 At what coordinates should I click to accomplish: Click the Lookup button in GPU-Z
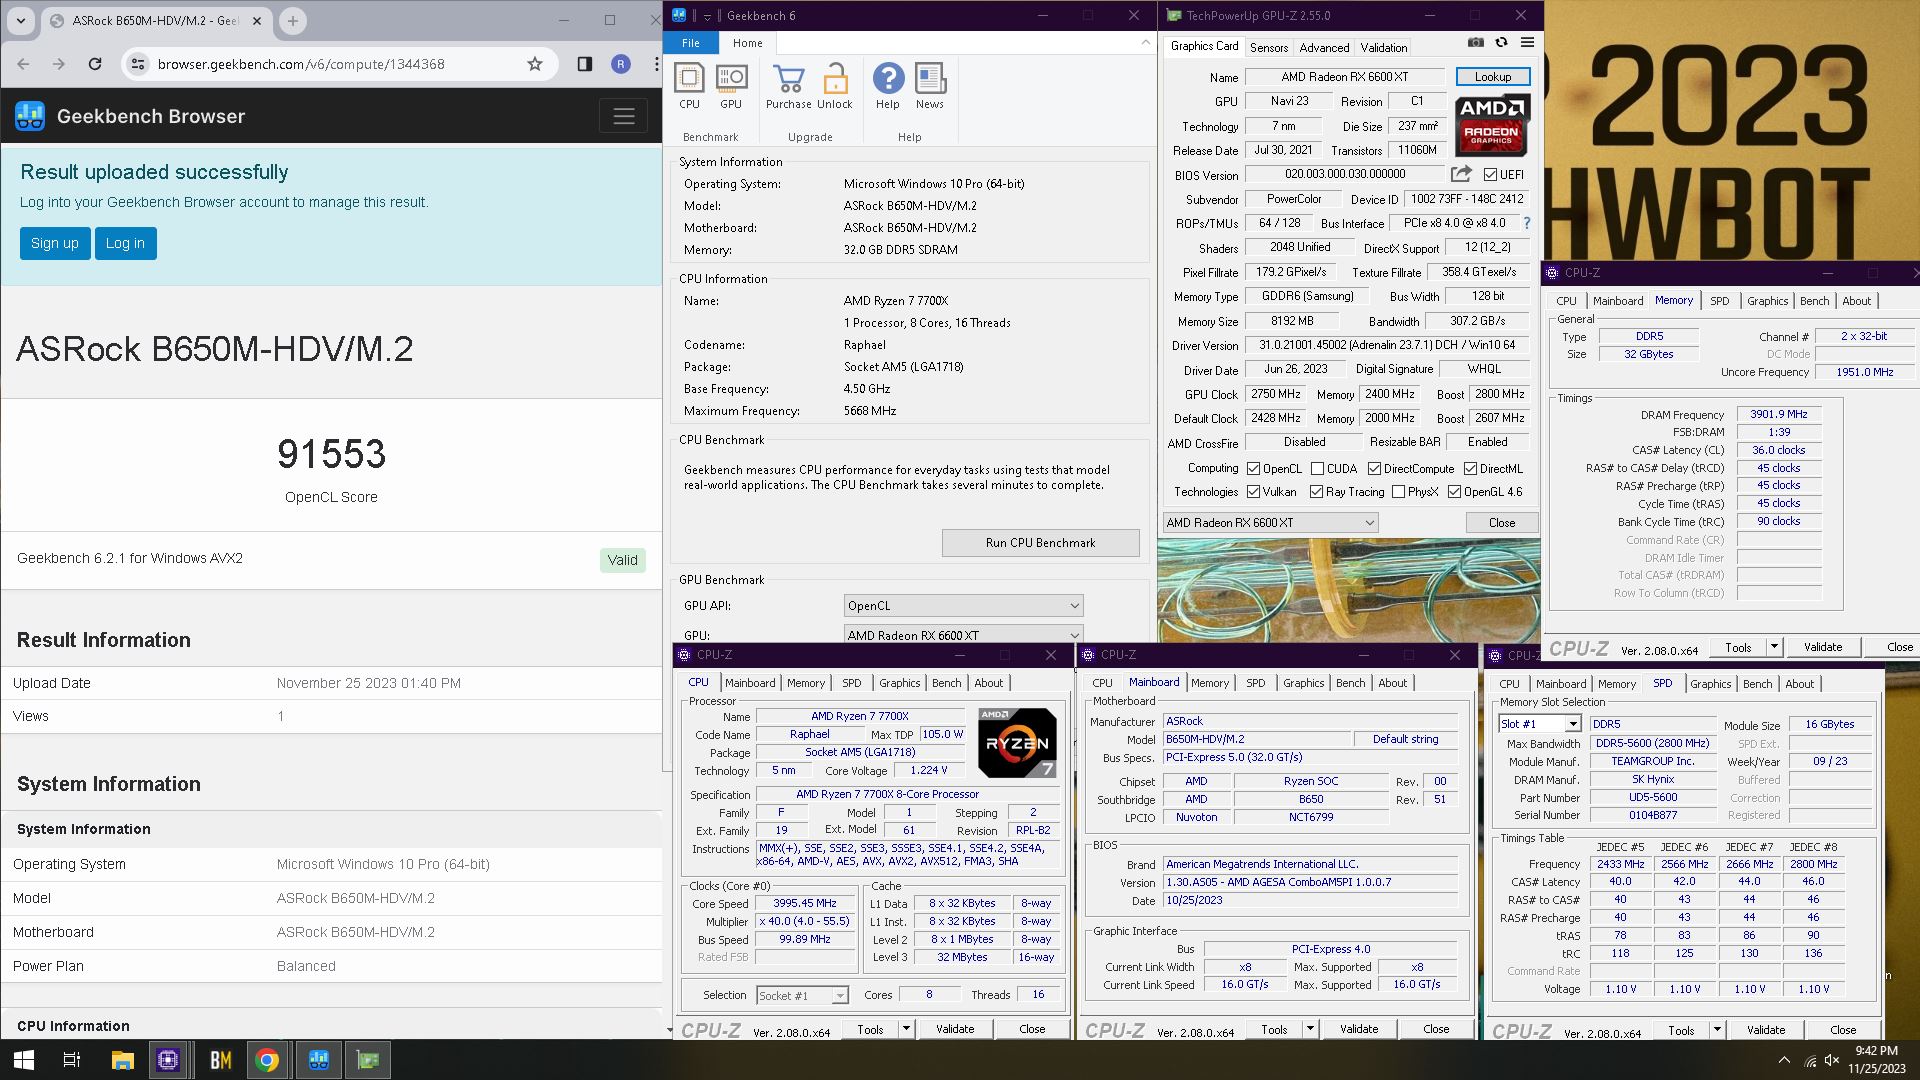point(1492,77)
